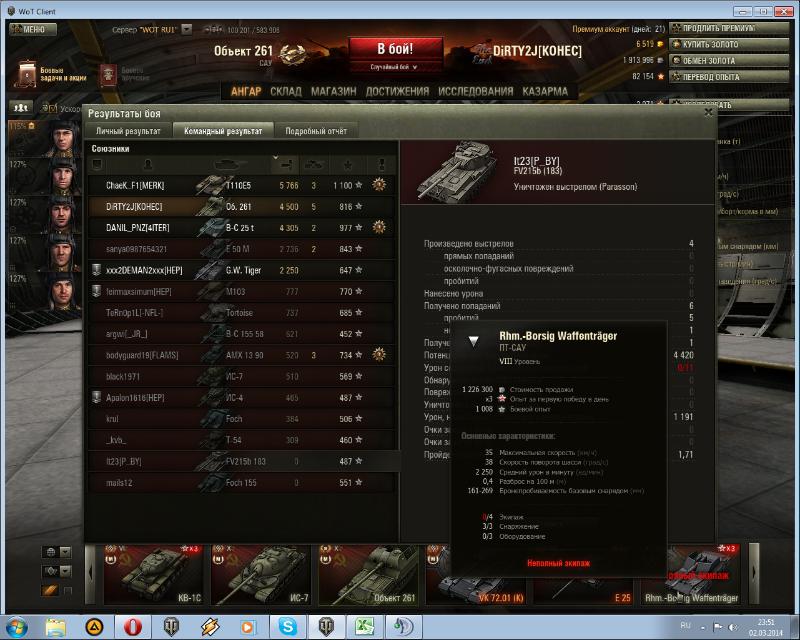The image size is (800, 640).
Task: Click platoon badge next to feirmaxsimum[HEP]
Action: tap(96, 291)
